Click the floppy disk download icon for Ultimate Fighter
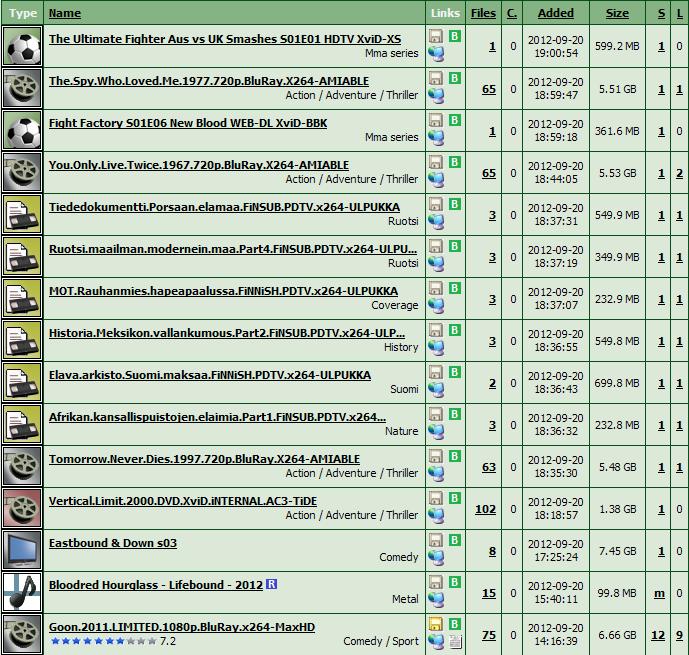This screenshot has width=689, height=655. point(436,36)
